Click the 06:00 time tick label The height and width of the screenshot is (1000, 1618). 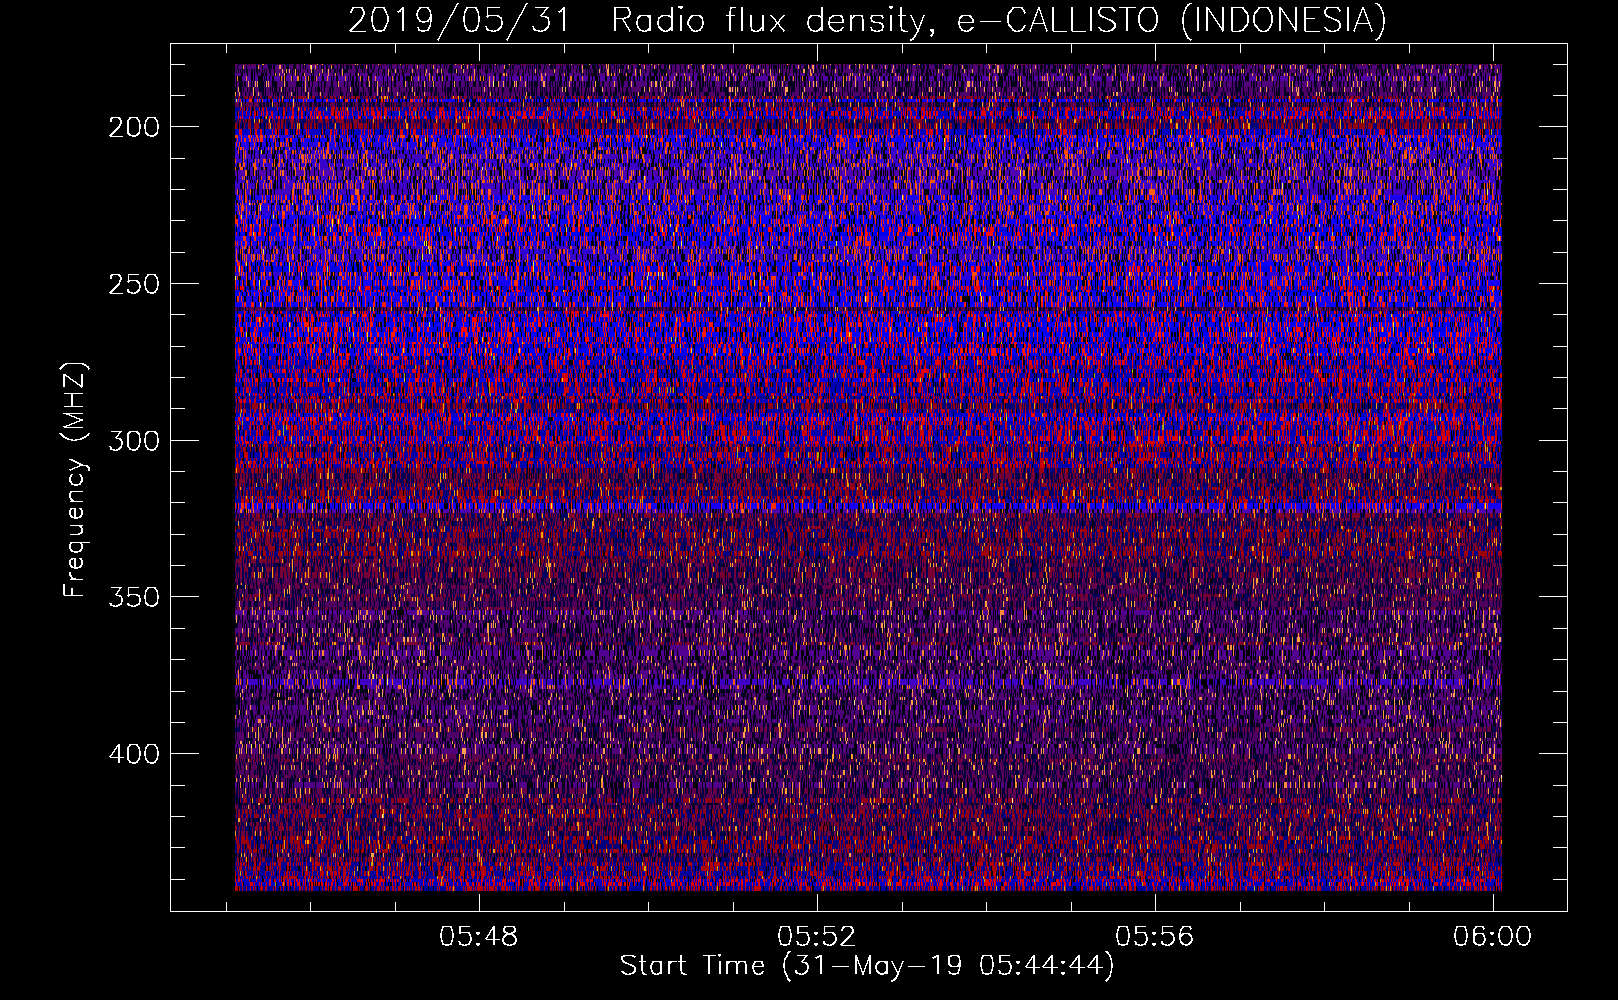(1492, 937)
